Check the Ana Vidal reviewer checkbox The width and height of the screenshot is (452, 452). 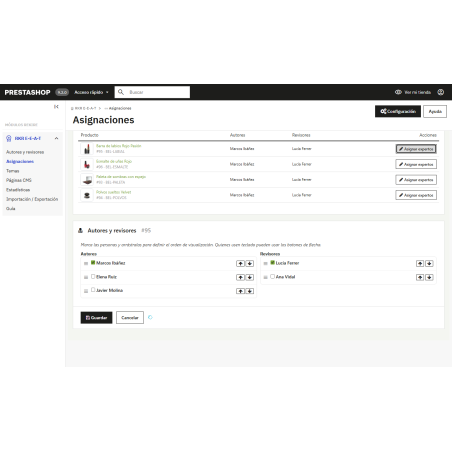pyautogui.click(x=272, y=276)
